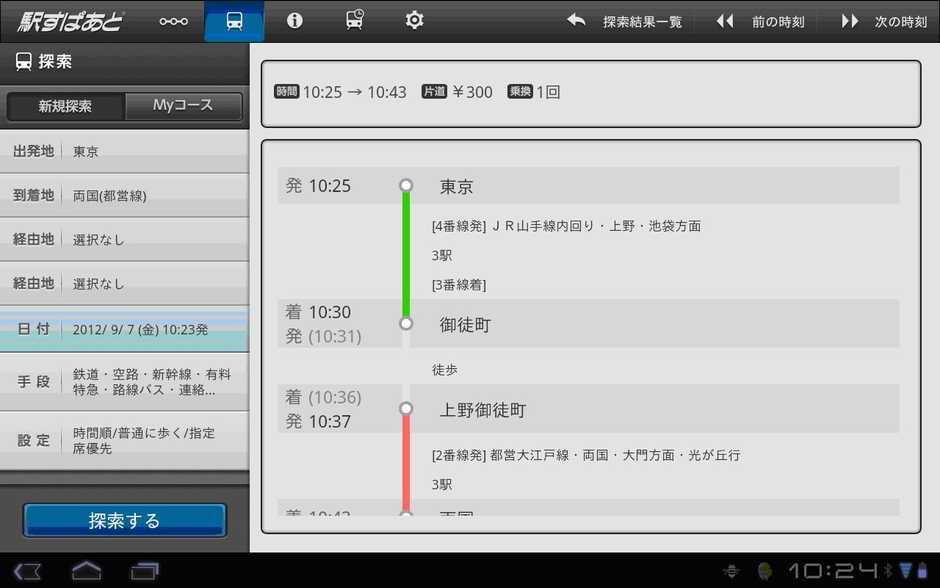The width and height of the screenshot is (940, 588).
Task: Choose the second 経由地 選択なし option
Action: [124, 284]
